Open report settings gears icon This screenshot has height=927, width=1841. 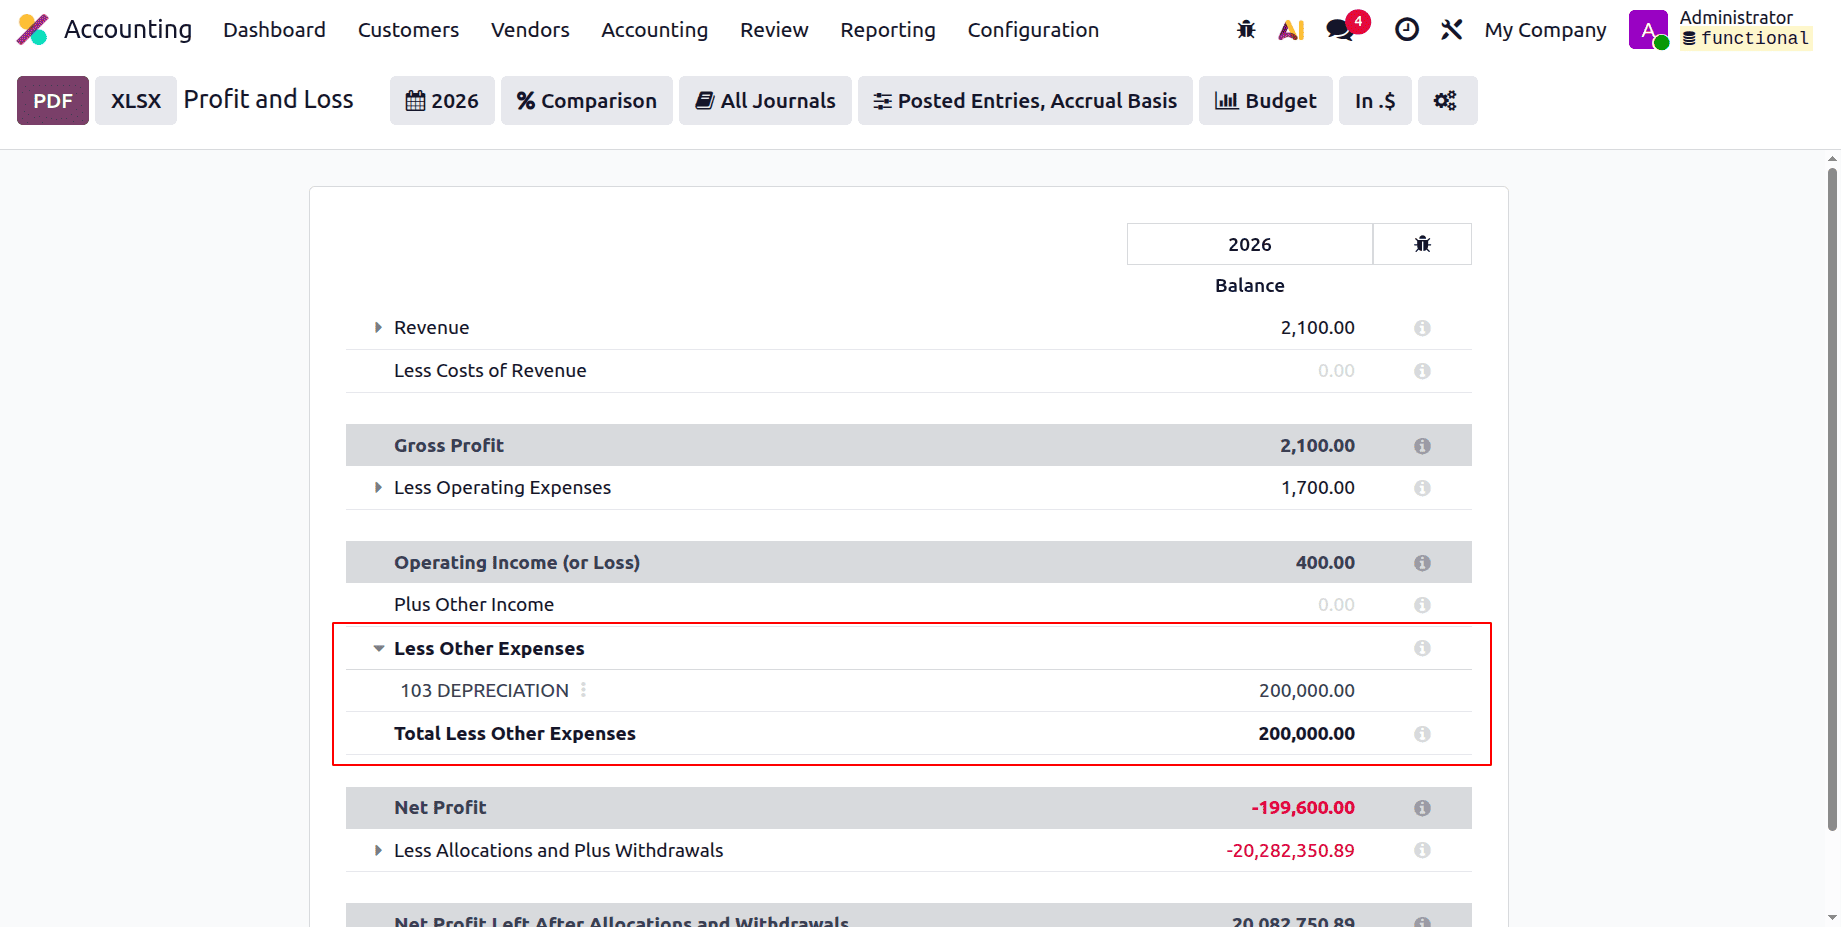[x=1447, y=101]
